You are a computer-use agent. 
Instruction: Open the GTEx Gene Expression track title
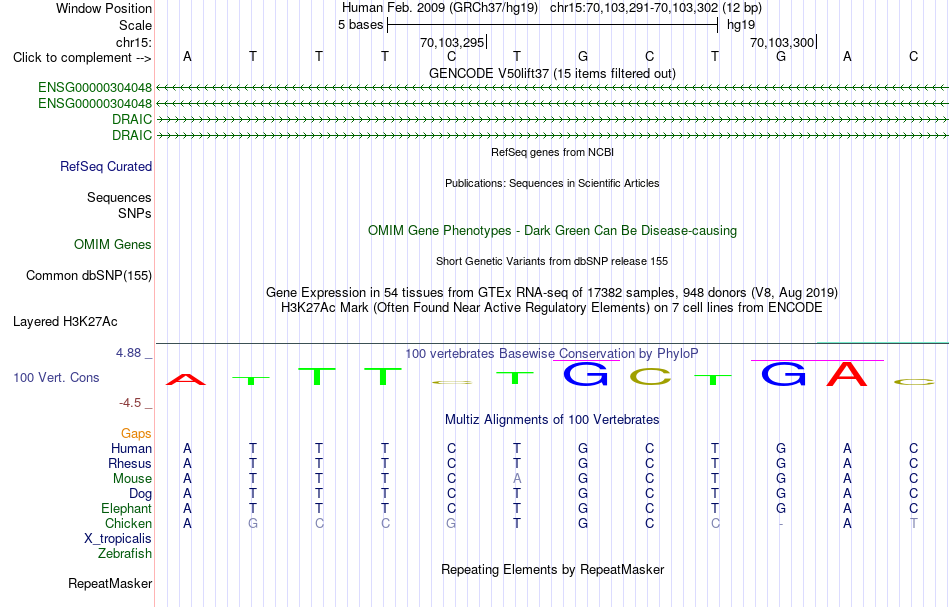pyautogui.click(x=552, y=293)
